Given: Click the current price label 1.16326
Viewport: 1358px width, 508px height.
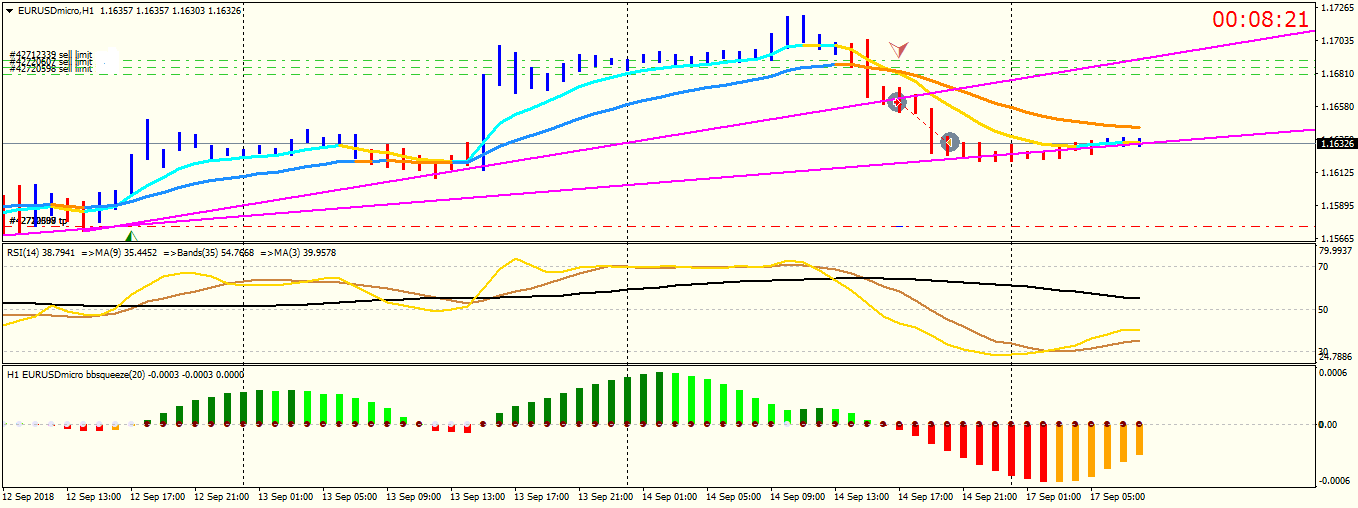Looking at the screenshot, I should tap(1337, 143).
